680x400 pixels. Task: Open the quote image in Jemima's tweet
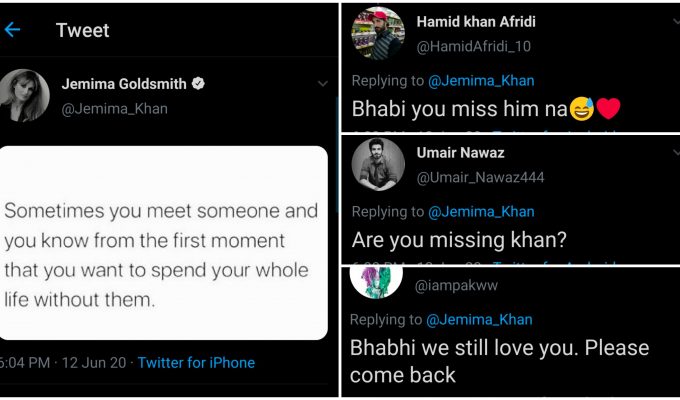point(164,241)
